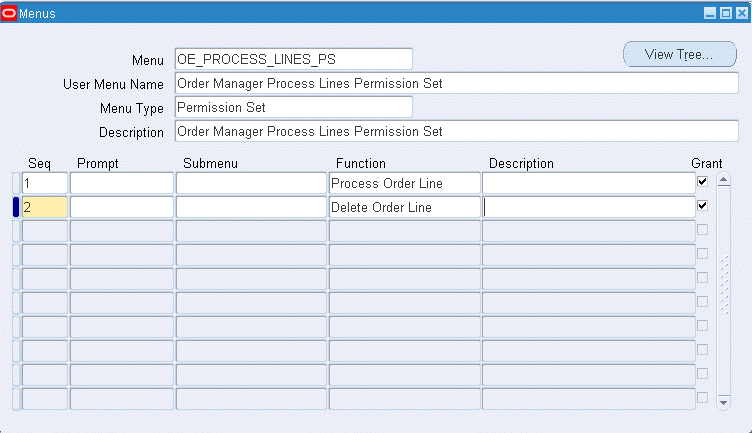The width and height of the screenshot is (752, 433).
Task: Uncheck Grant for Delete Order Line row
Action: tap(702, 206)
